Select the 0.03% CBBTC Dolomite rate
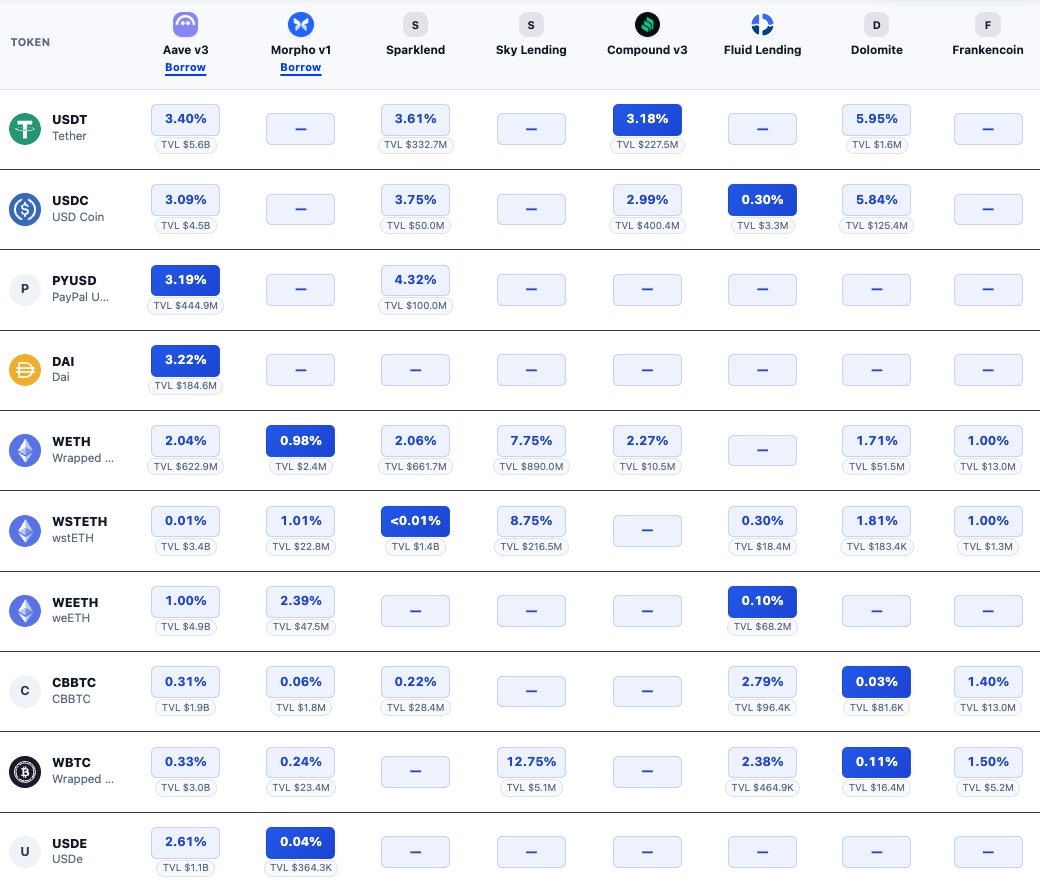This screenshot has height=884, width=1040. pyautogui.click(x=876, y=682)
